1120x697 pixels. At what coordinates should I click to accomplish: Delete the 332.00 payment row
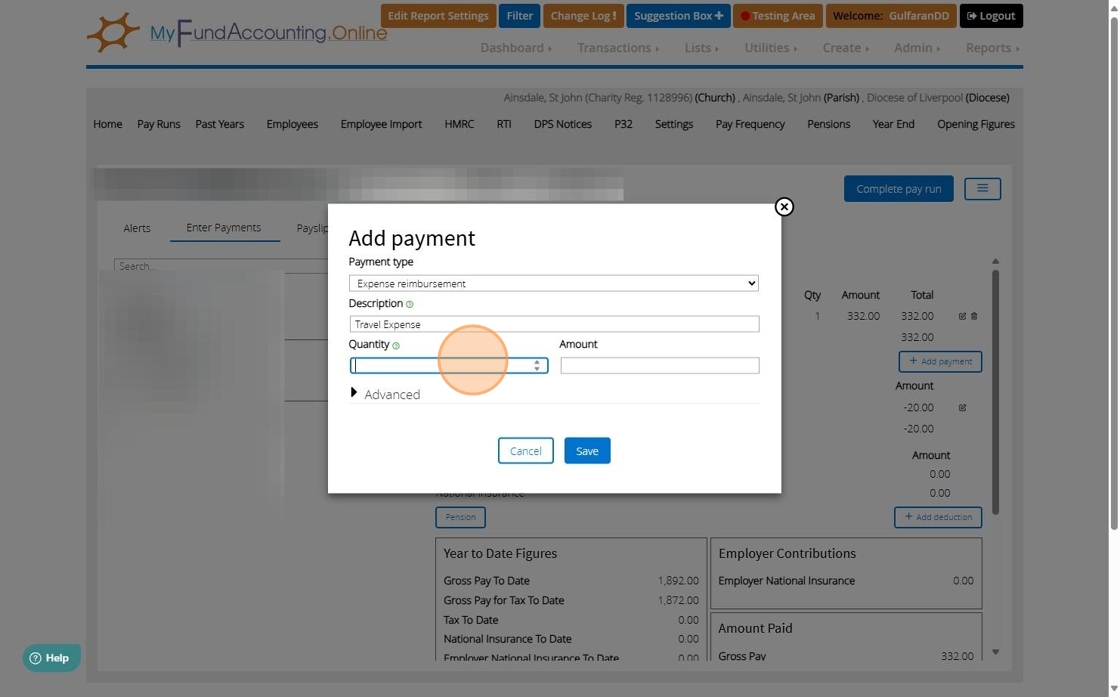(x=974, y=316)
